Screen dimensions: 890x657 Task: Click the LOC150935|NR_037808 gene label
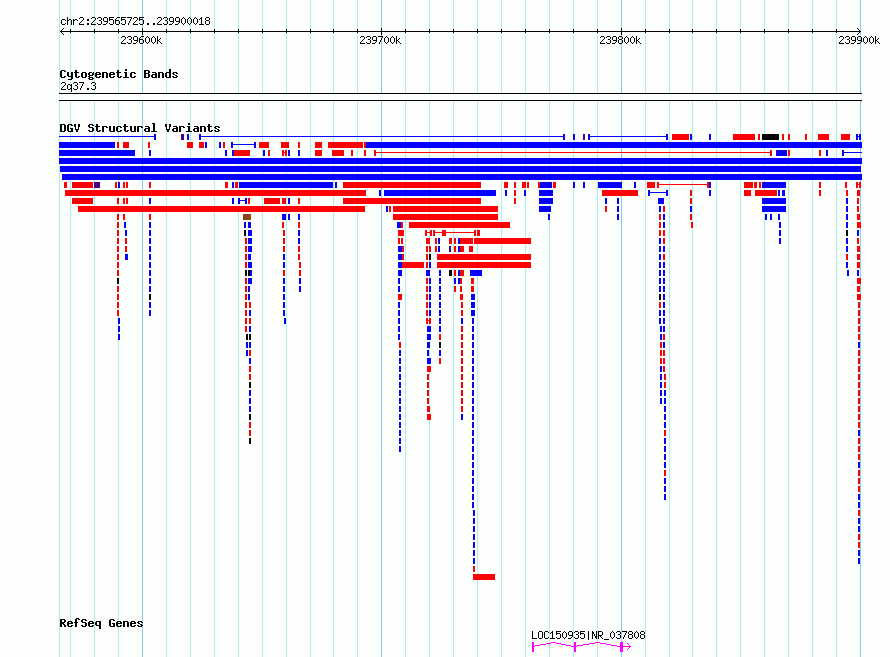[x=588, y=635]
